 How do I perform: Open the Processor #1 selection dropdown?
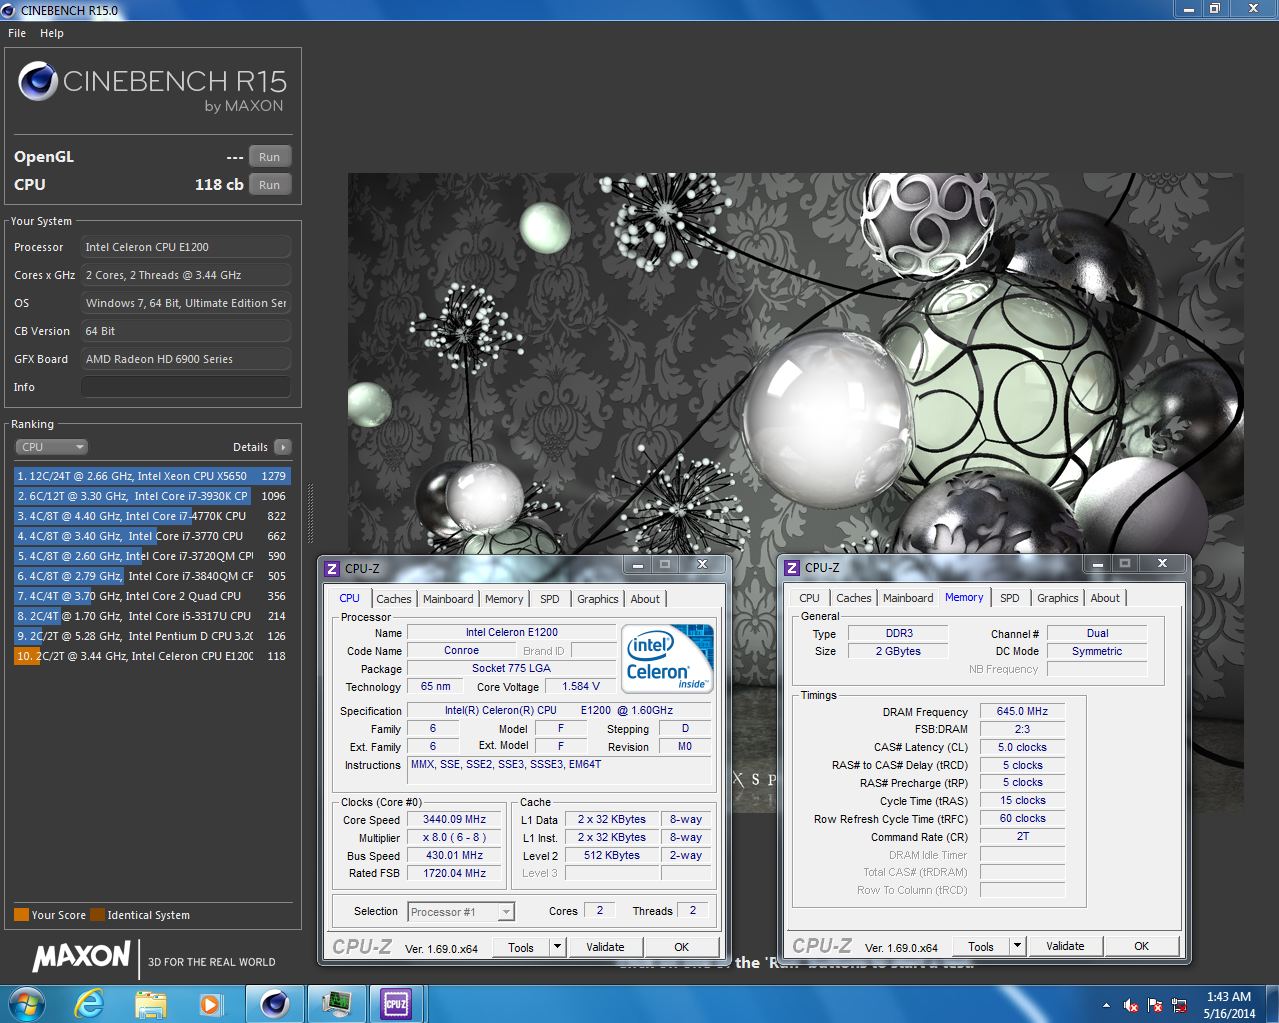coord(461,912)
